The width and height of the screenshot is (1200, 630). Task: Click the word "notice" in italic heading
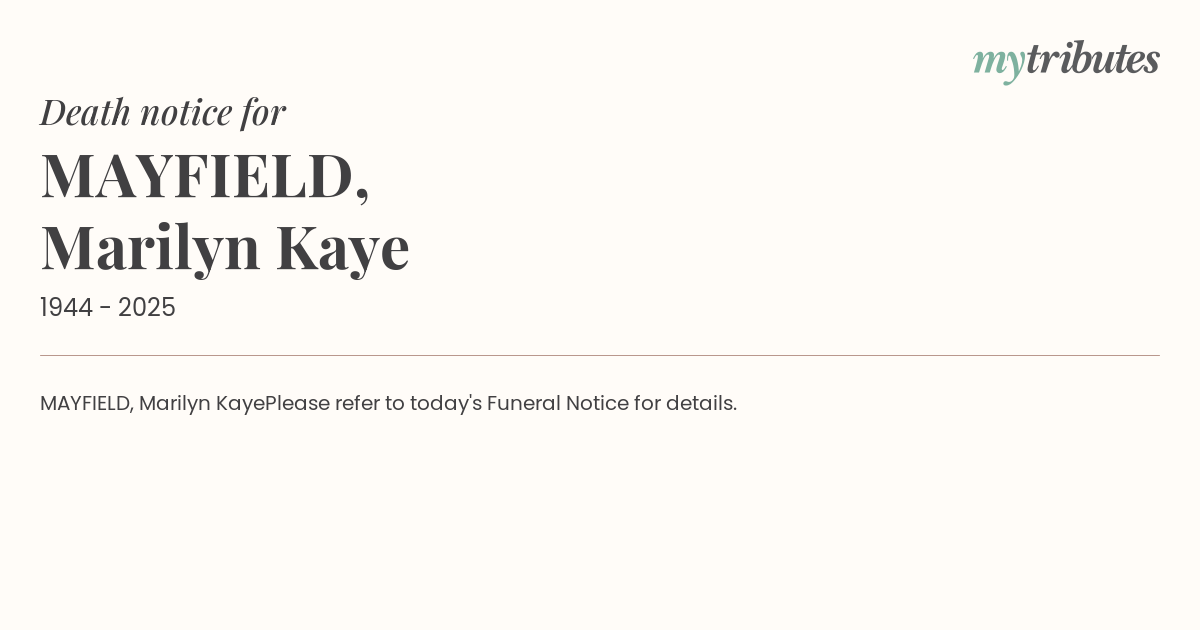point(186,113)
